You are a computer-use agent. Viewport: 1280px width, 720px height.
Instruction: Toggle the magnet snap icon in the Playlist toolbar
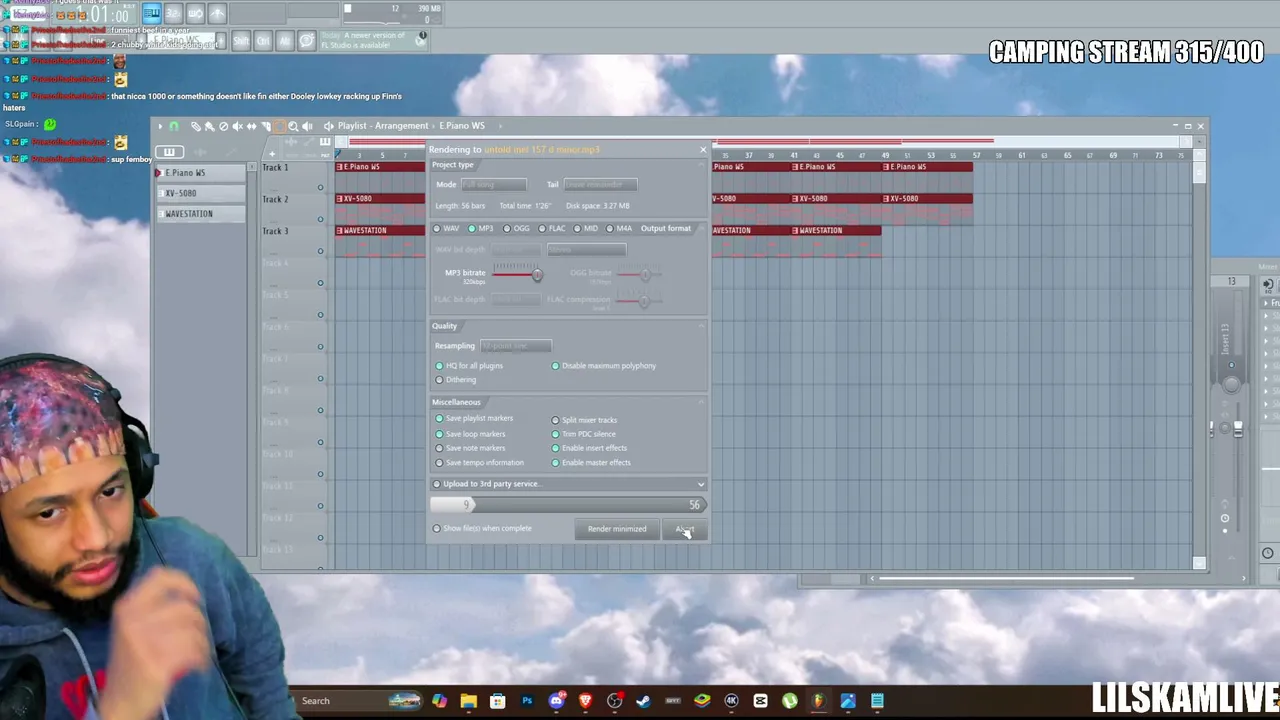coord(174,126)
